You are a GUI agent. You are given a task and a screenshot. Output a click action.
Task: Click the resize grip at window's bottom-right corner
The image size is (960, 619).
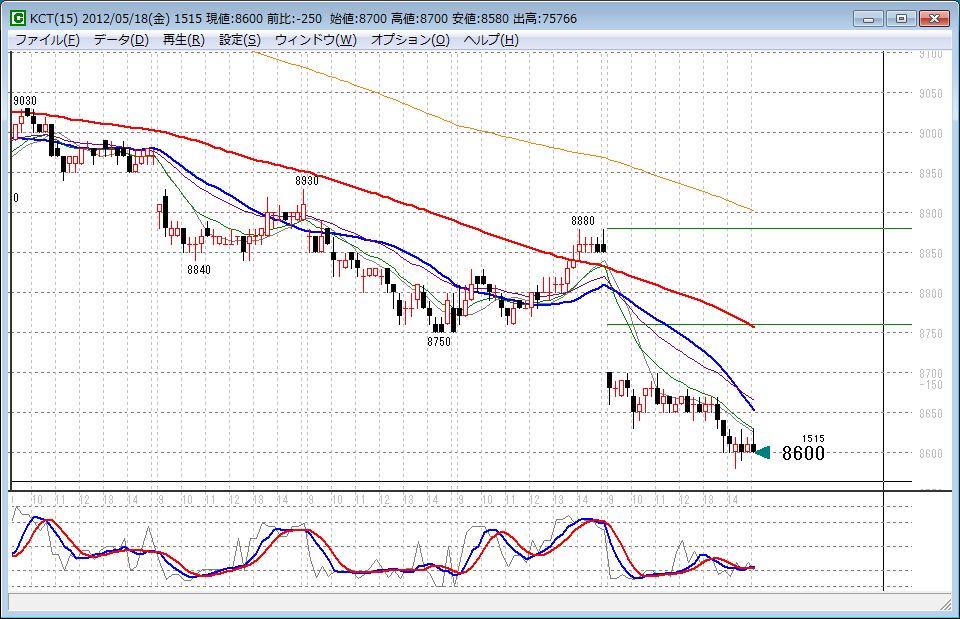point(945,604)
